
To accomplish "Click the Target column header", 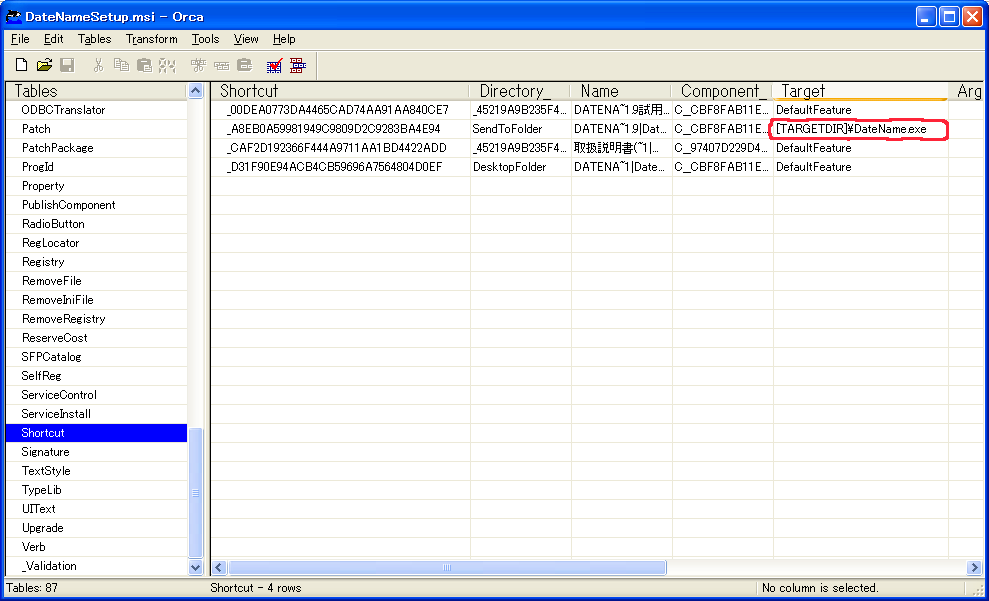I will [x=860, y=91].
